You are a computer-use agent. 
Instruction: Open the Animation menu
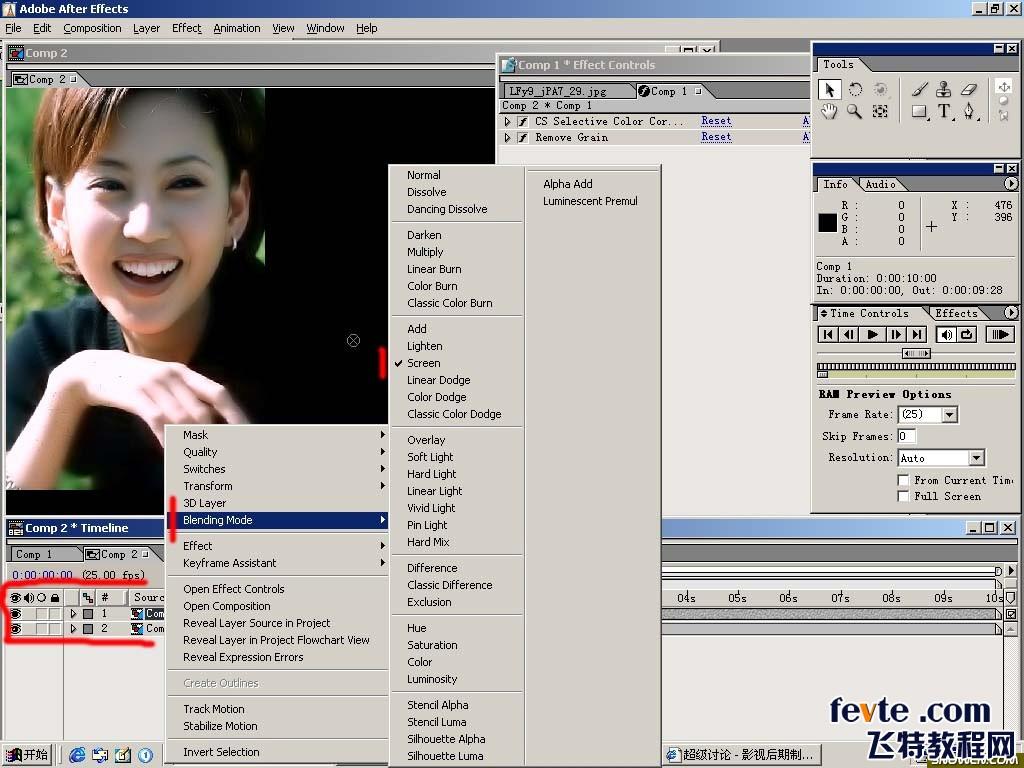(x=236, y=28)
